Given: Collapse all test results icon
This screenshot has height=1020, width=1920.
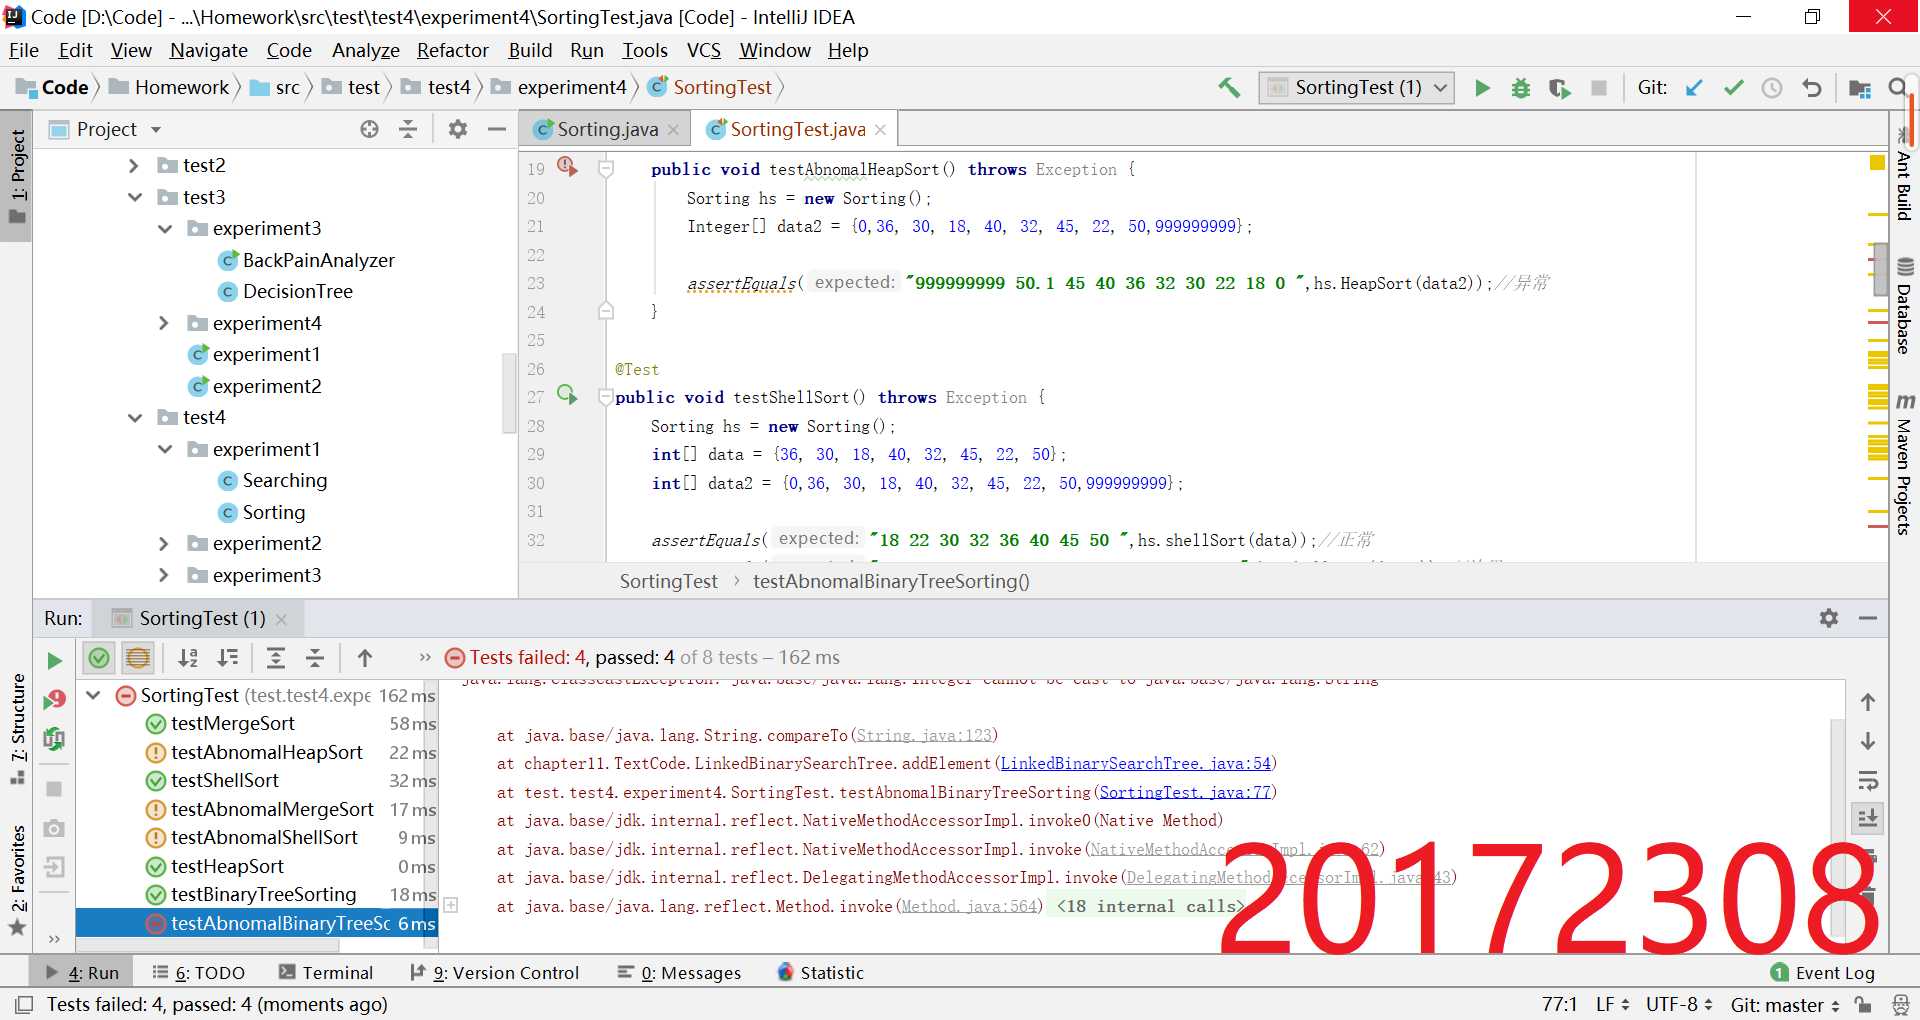Looking at the screenshot, I should point(315,658).
